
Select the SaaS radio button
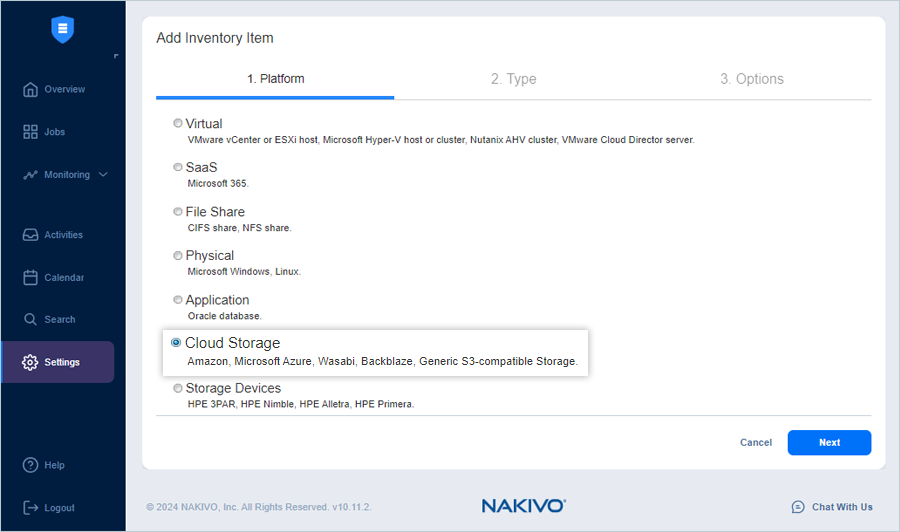point(178,167)
